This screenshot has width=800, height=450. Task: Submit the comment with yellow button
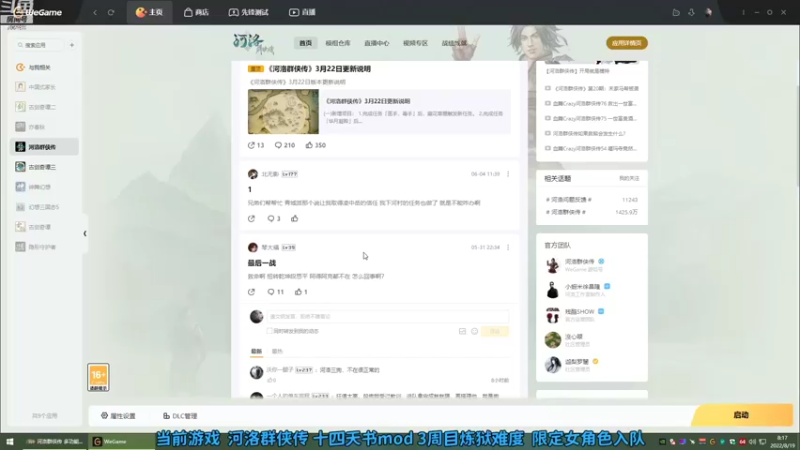pos(495,331)
